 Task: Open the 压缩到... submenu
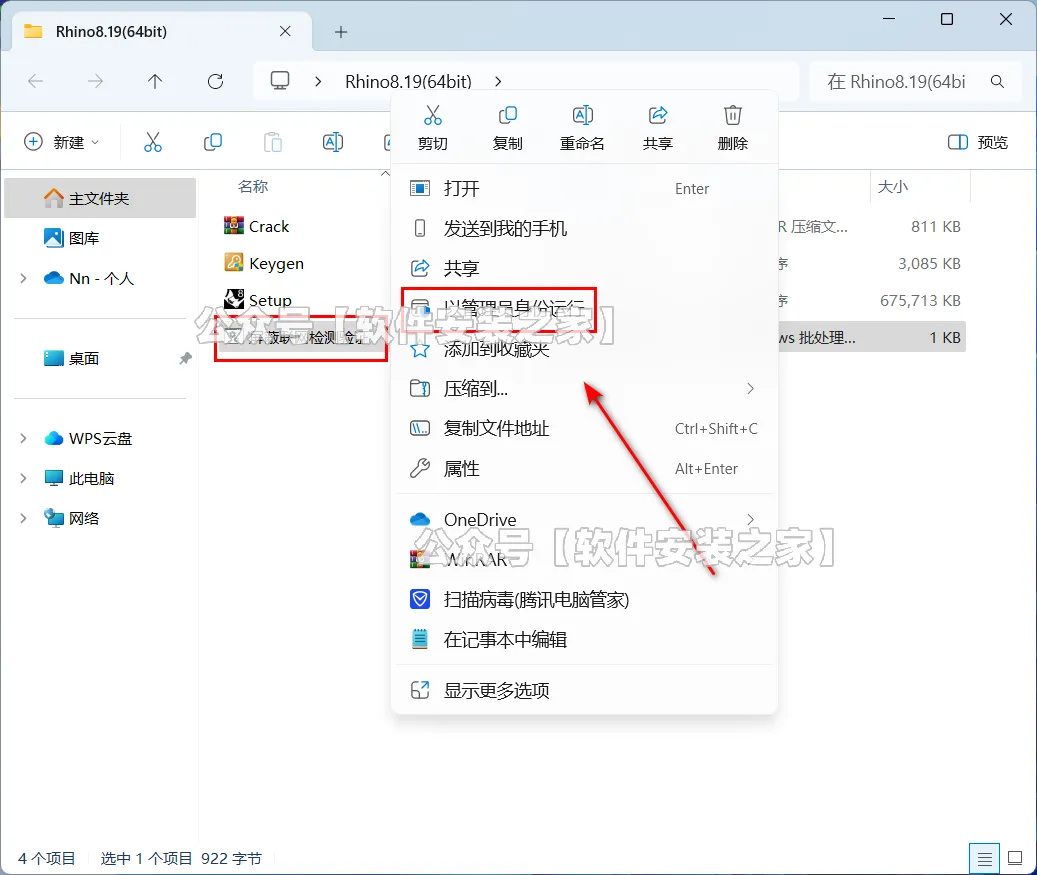coord(584,389)
